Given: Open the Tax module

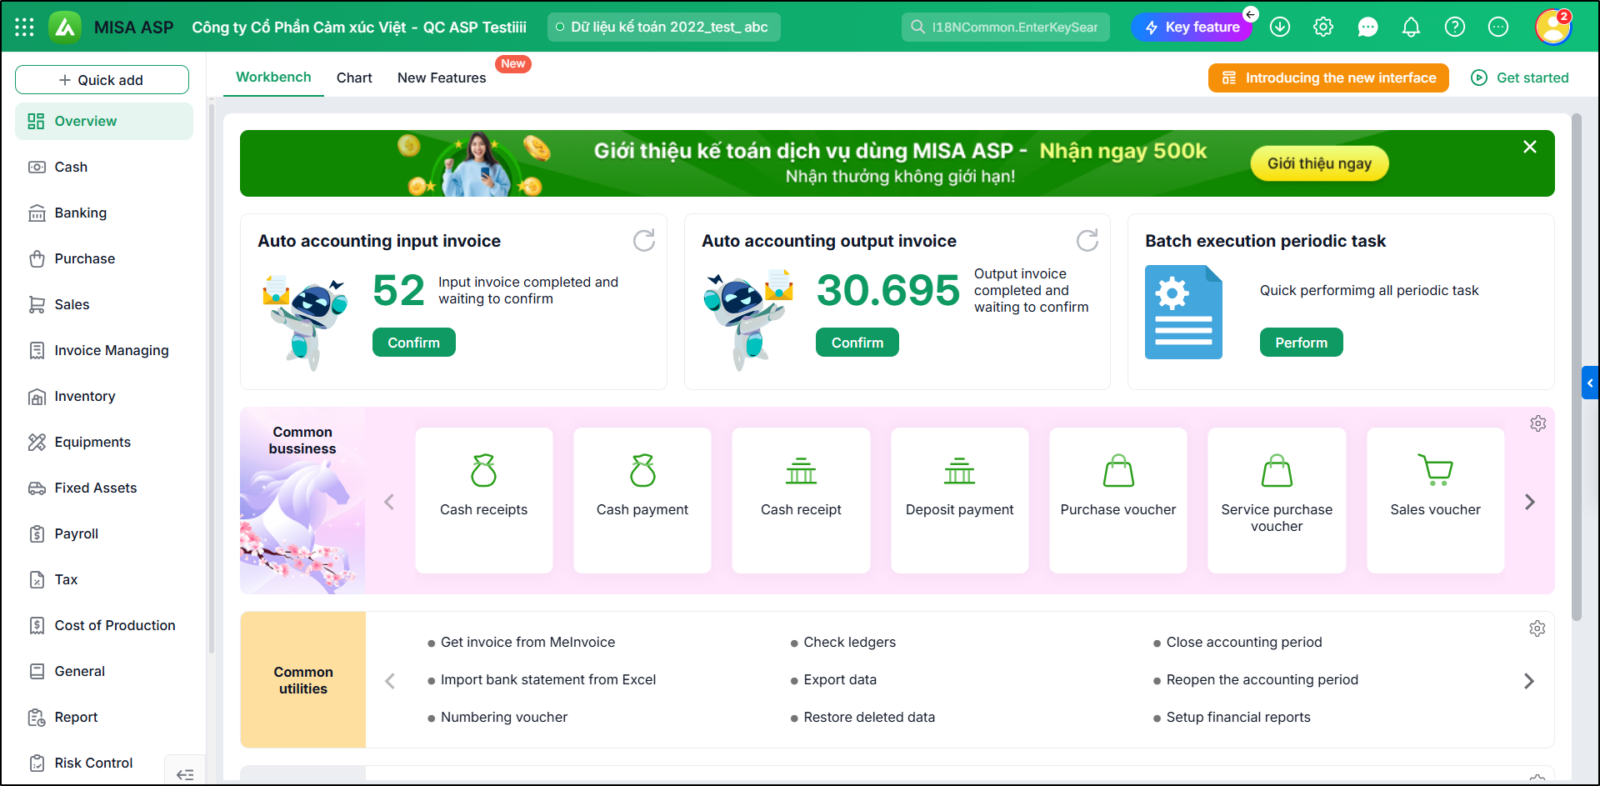Looking at the screenshot, I should (104, 580).
